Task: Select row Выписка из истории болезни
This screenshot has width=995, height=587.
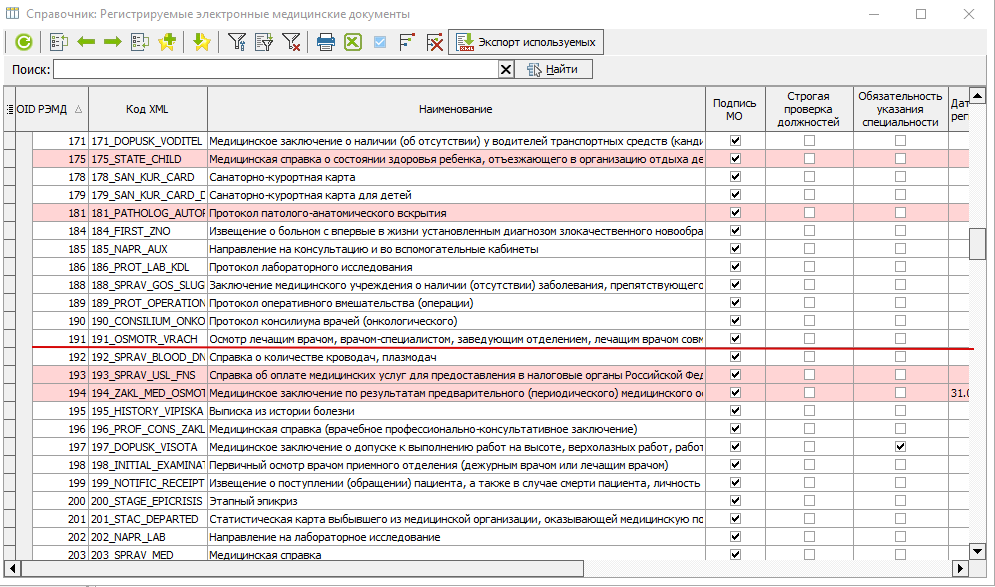Action: click(456, 411)
